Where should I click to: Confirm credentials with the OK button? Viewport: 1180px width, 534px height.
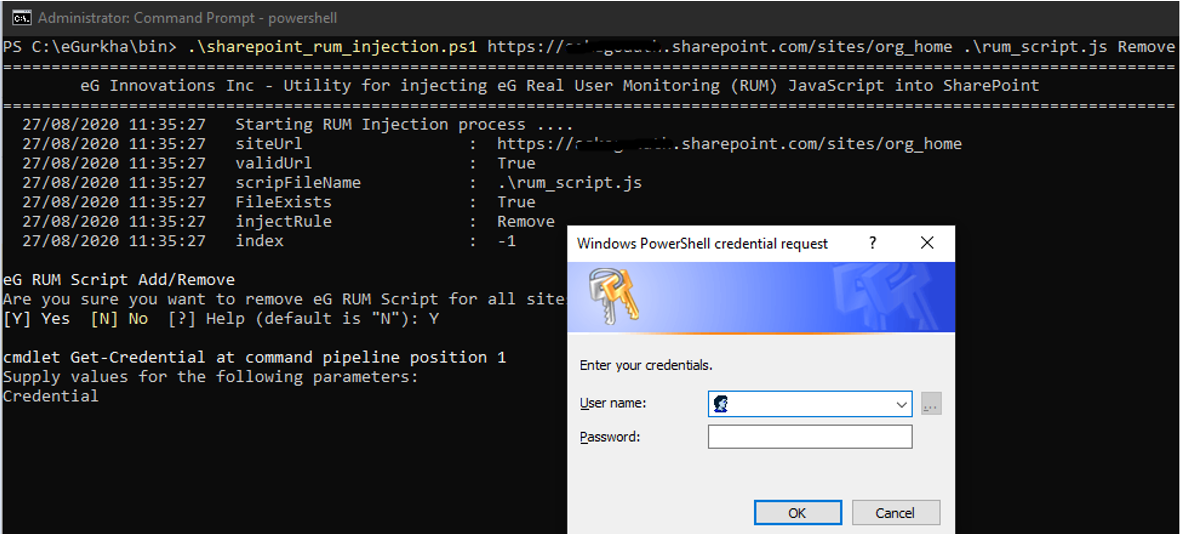pos(797,513)
